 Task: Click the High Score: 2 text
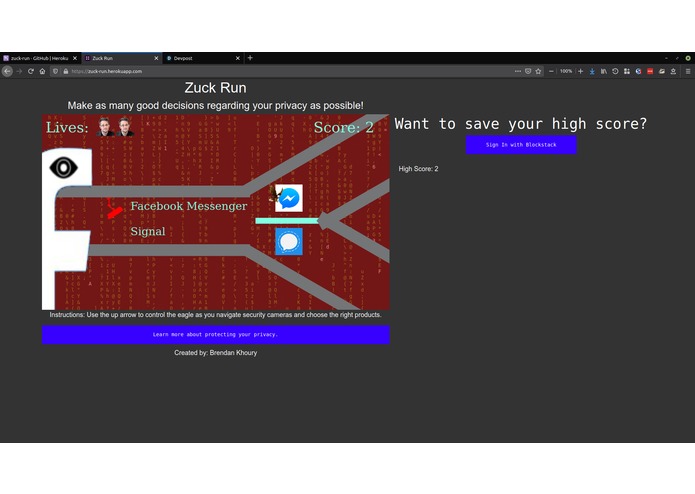point(418,169)
